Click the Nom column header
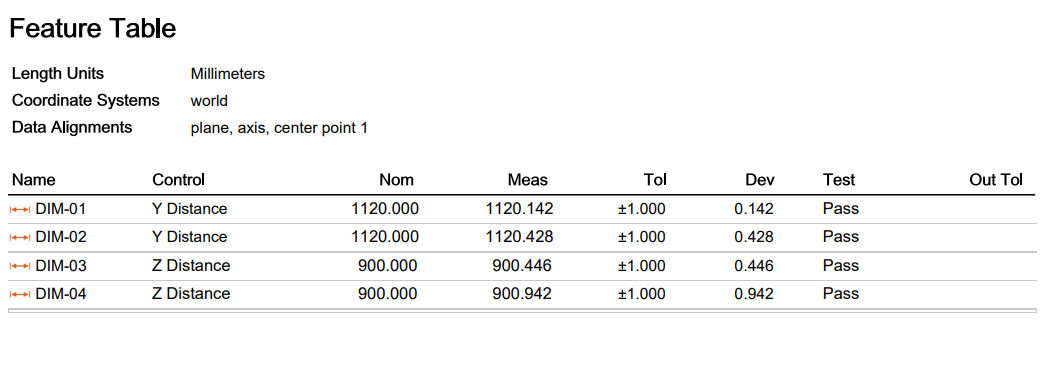Image resolution: width=1045 pixels, height=382 pixels. pos(397,180)
